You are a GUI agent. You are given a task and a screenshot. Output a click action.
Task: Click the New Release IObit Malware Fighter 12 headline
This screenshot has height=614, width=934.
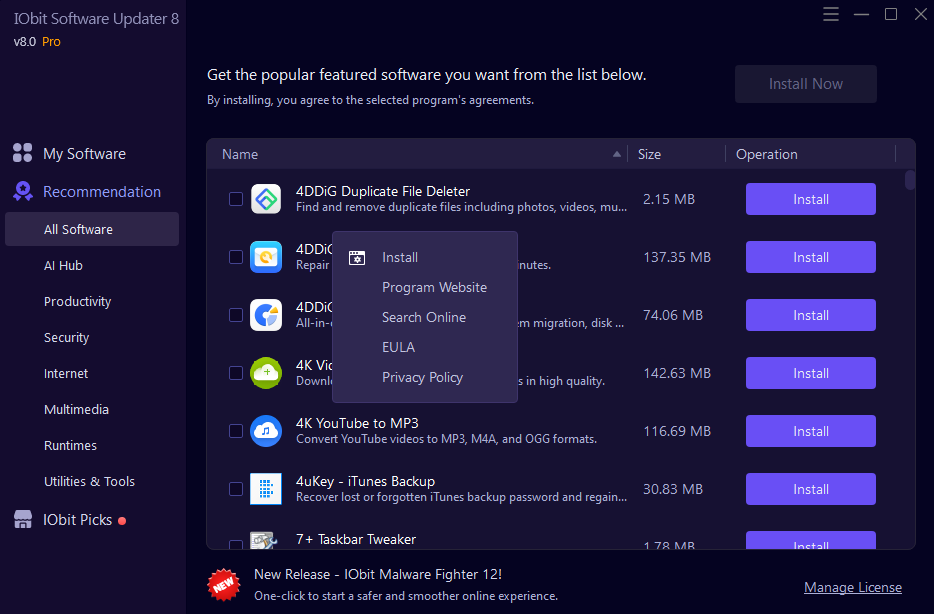pyautogui.click(x=378, y=574)
